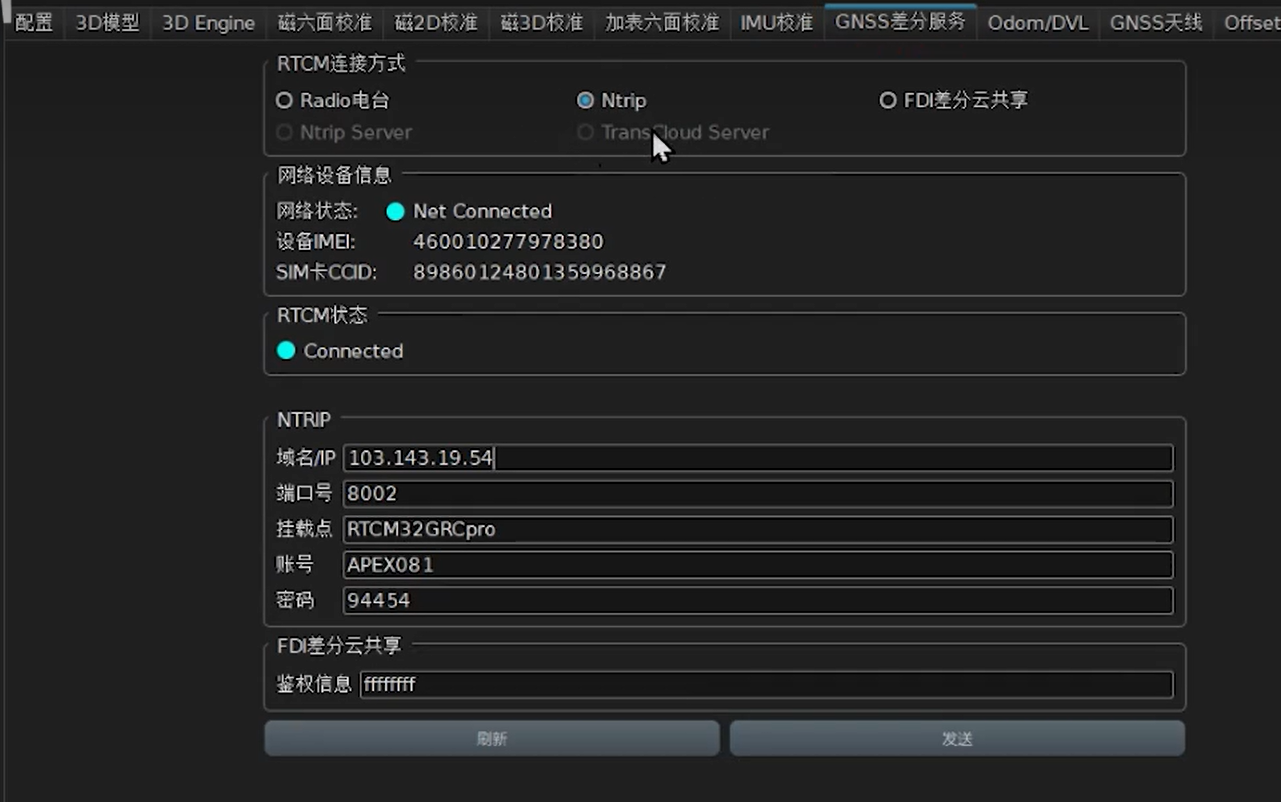The image size is (1281, 802).
Task: Click the 鉴权信息 authentication field
Action: [x=766, y=684]
